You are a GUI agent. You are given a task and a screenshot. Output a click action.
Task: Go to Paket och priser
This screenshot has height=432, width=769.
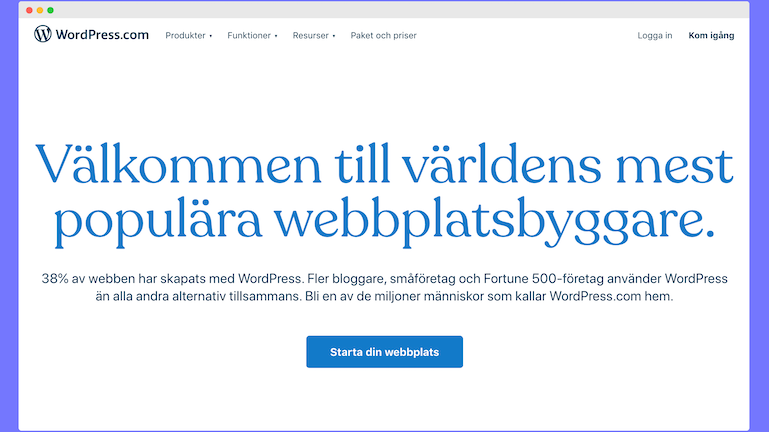pyautogui.click(x=383, y=36)
